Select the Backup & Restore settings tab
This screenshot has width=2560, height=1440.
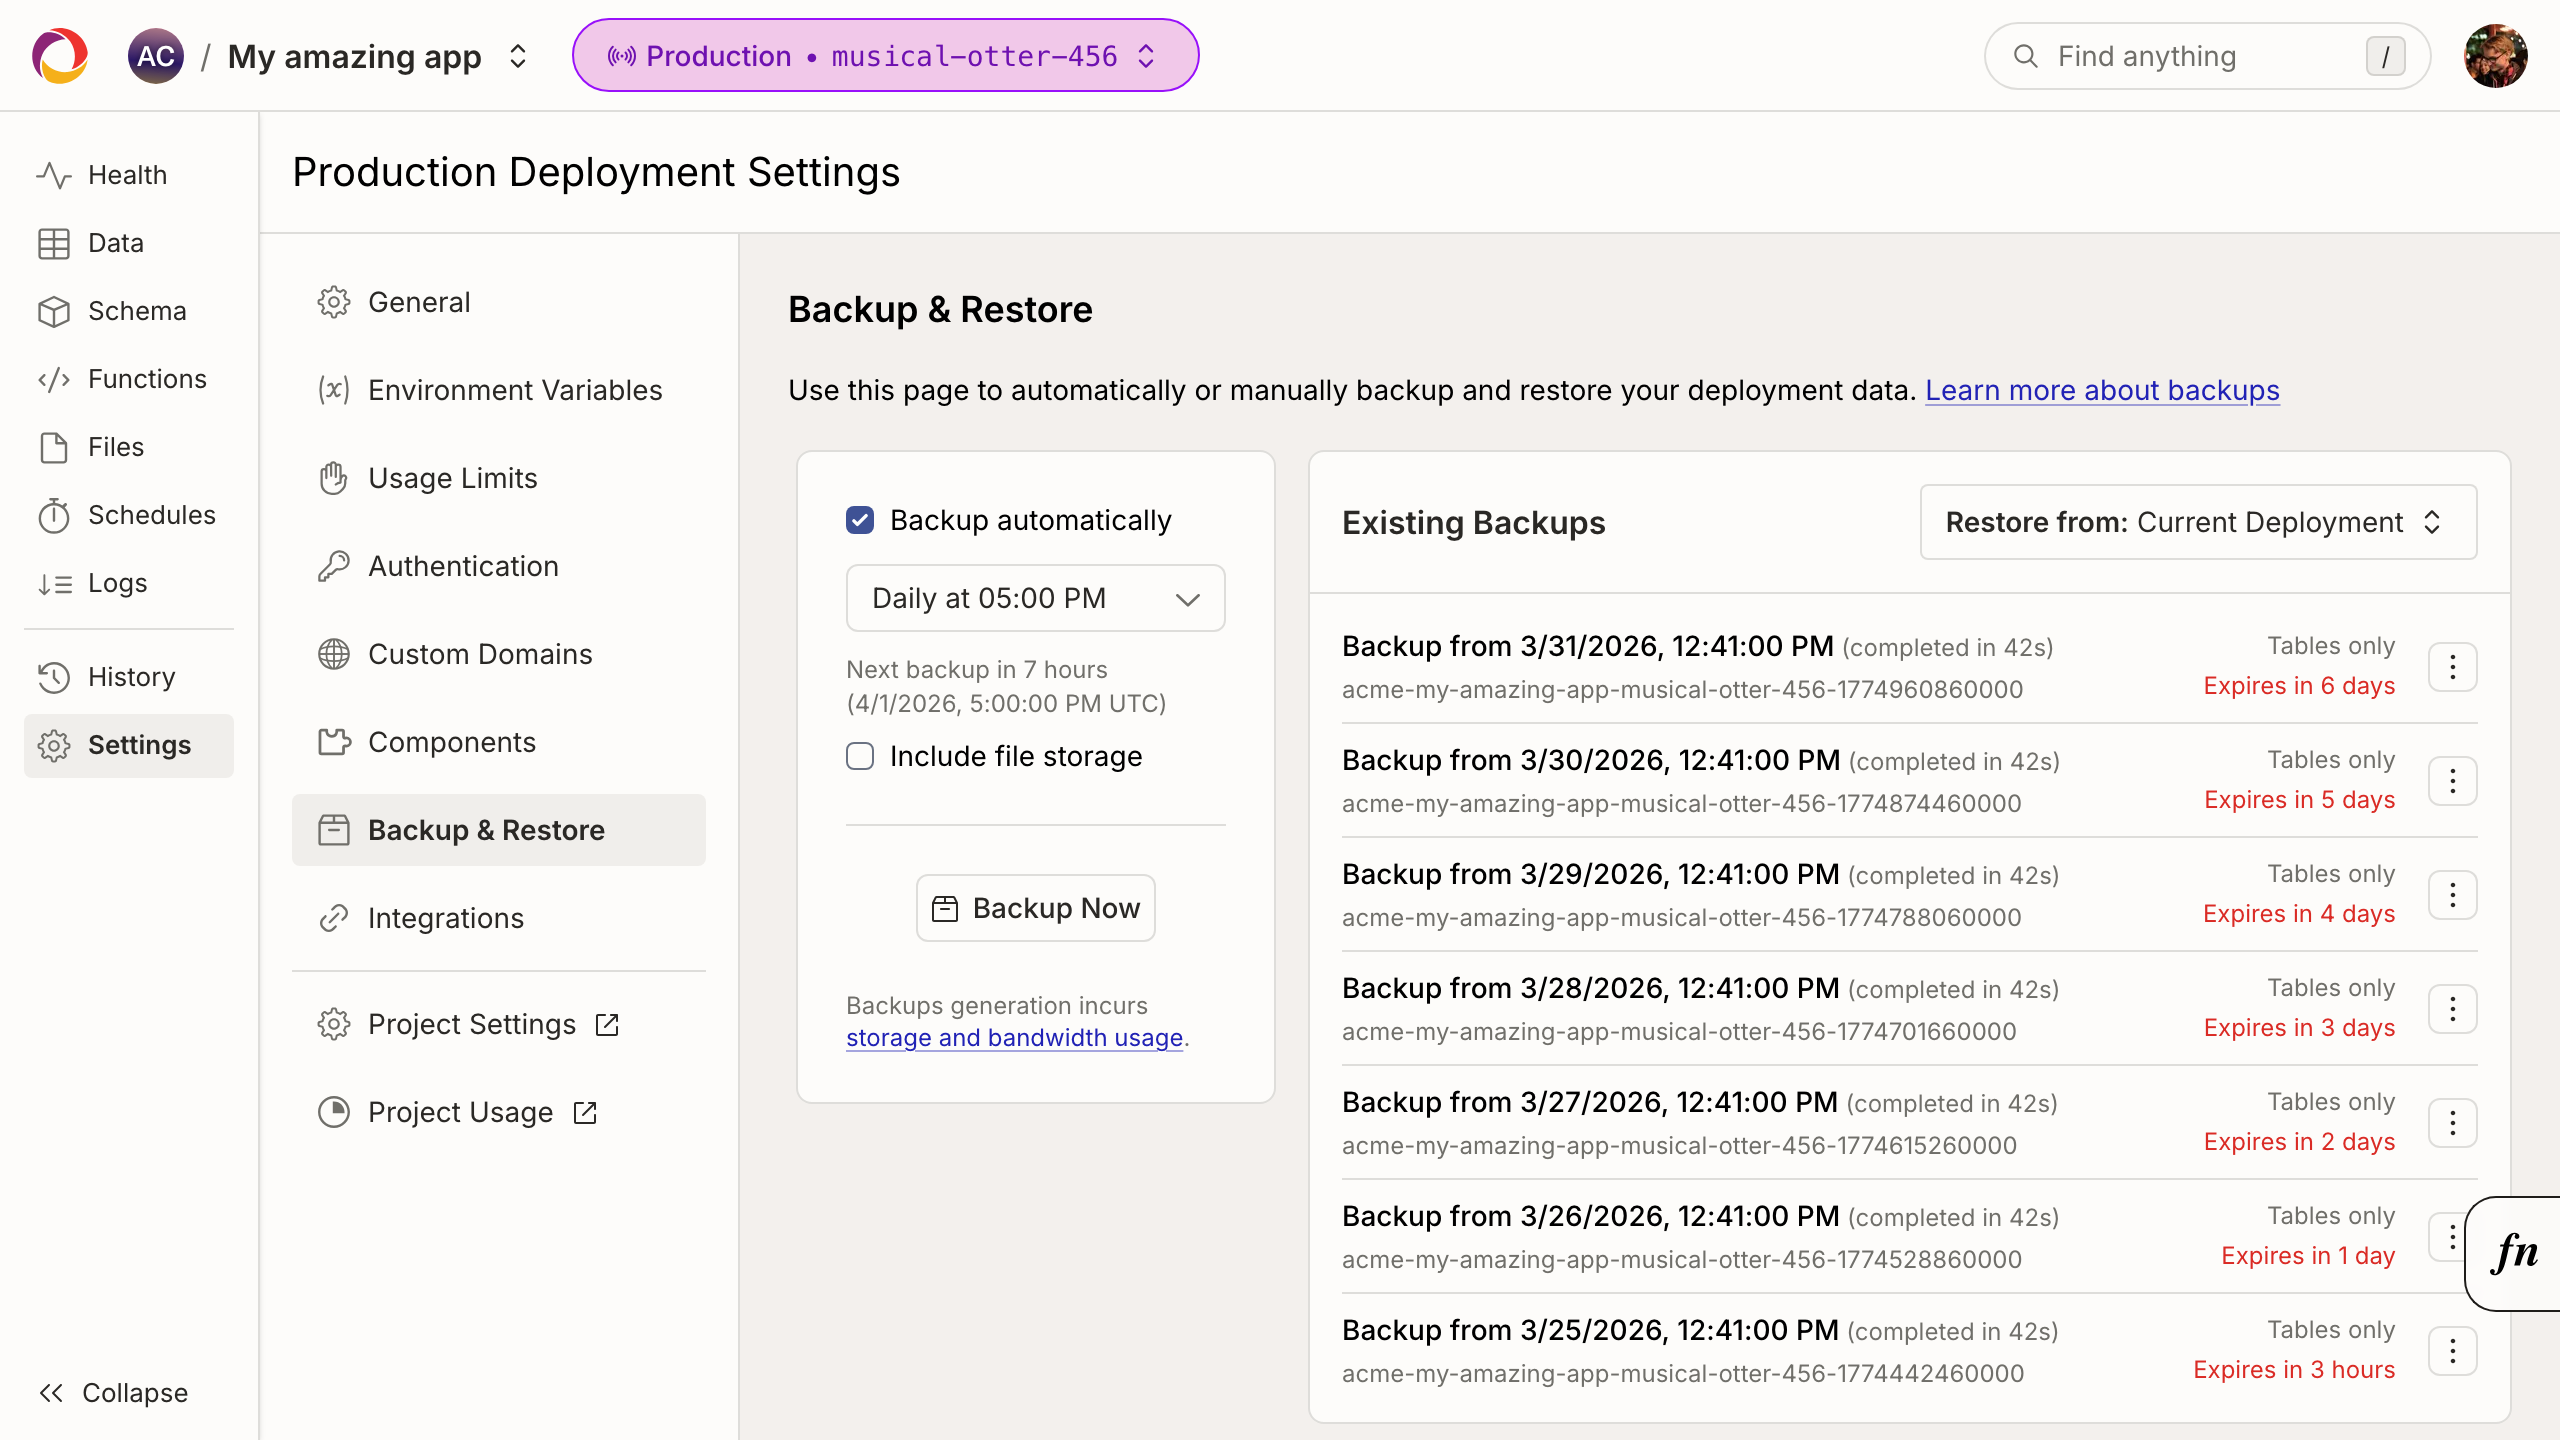point(498,830)
